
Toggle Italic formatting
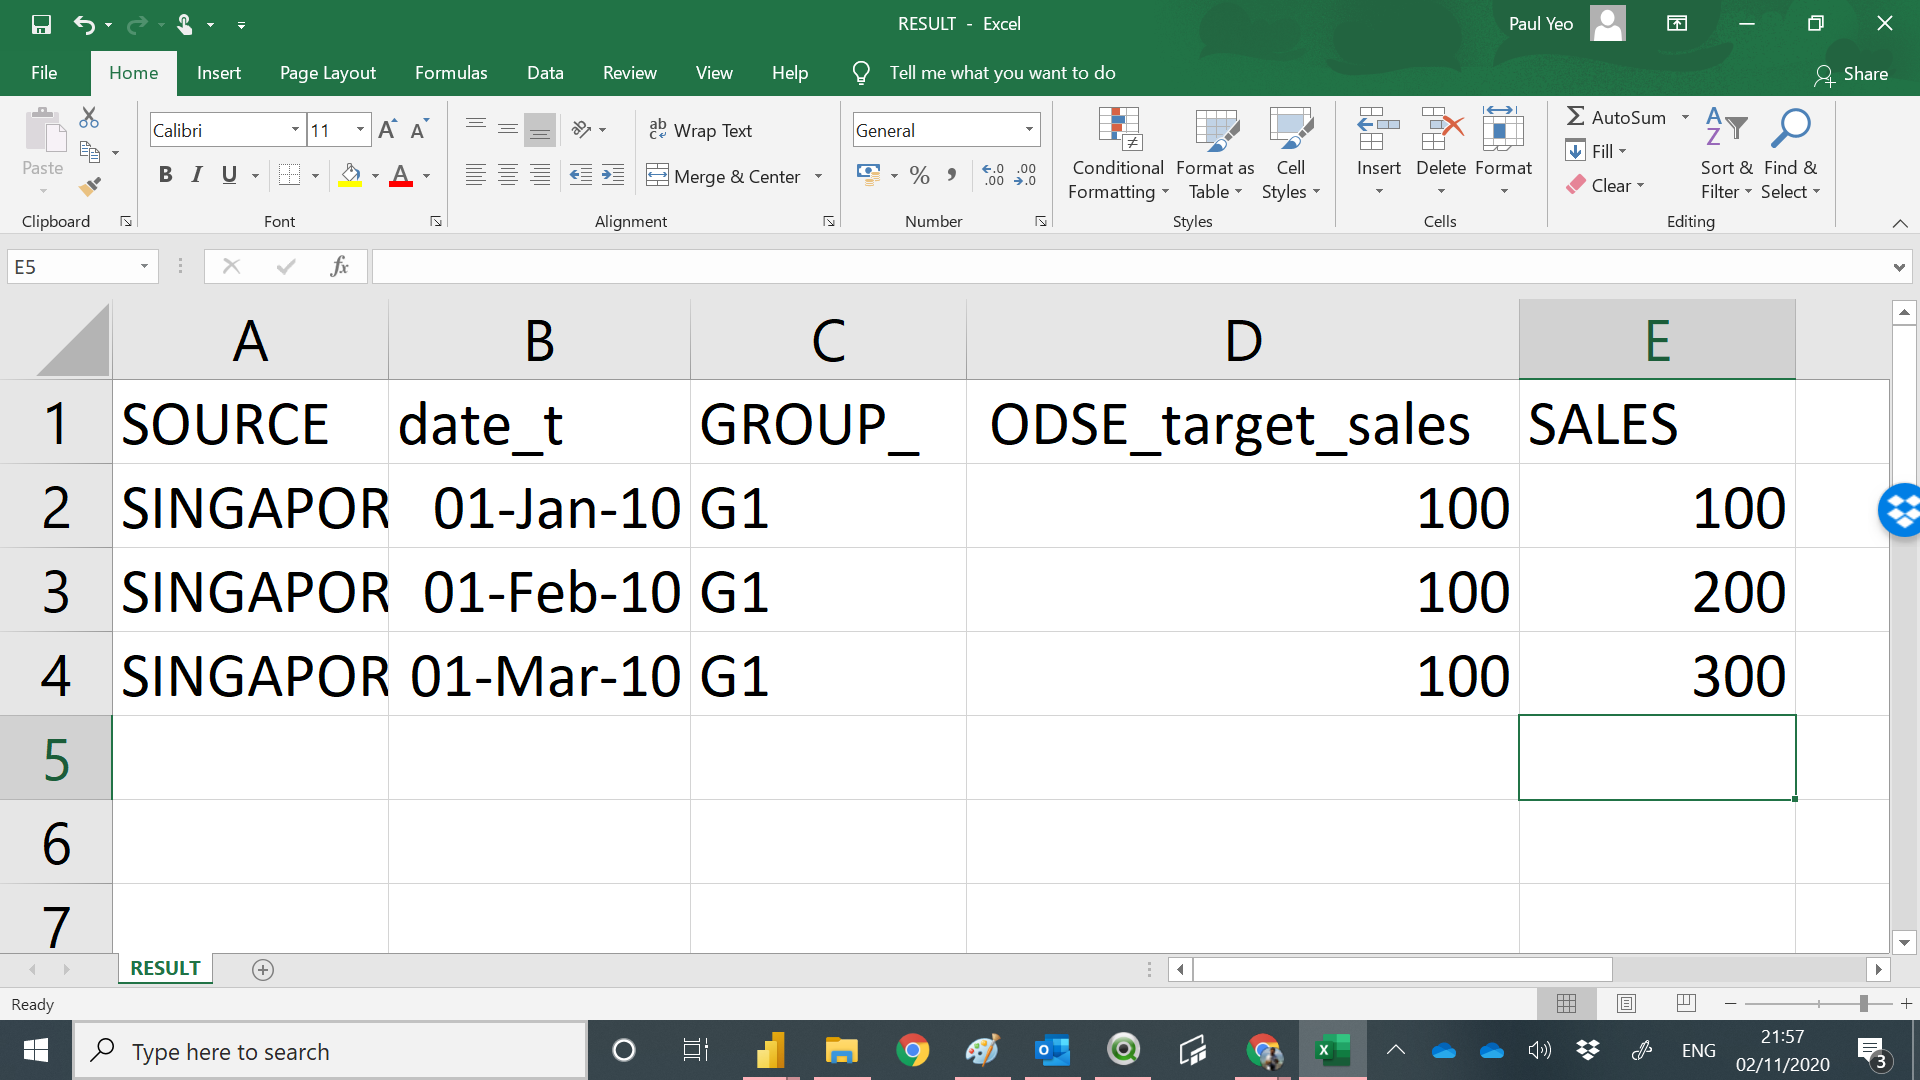coord(197,175)
